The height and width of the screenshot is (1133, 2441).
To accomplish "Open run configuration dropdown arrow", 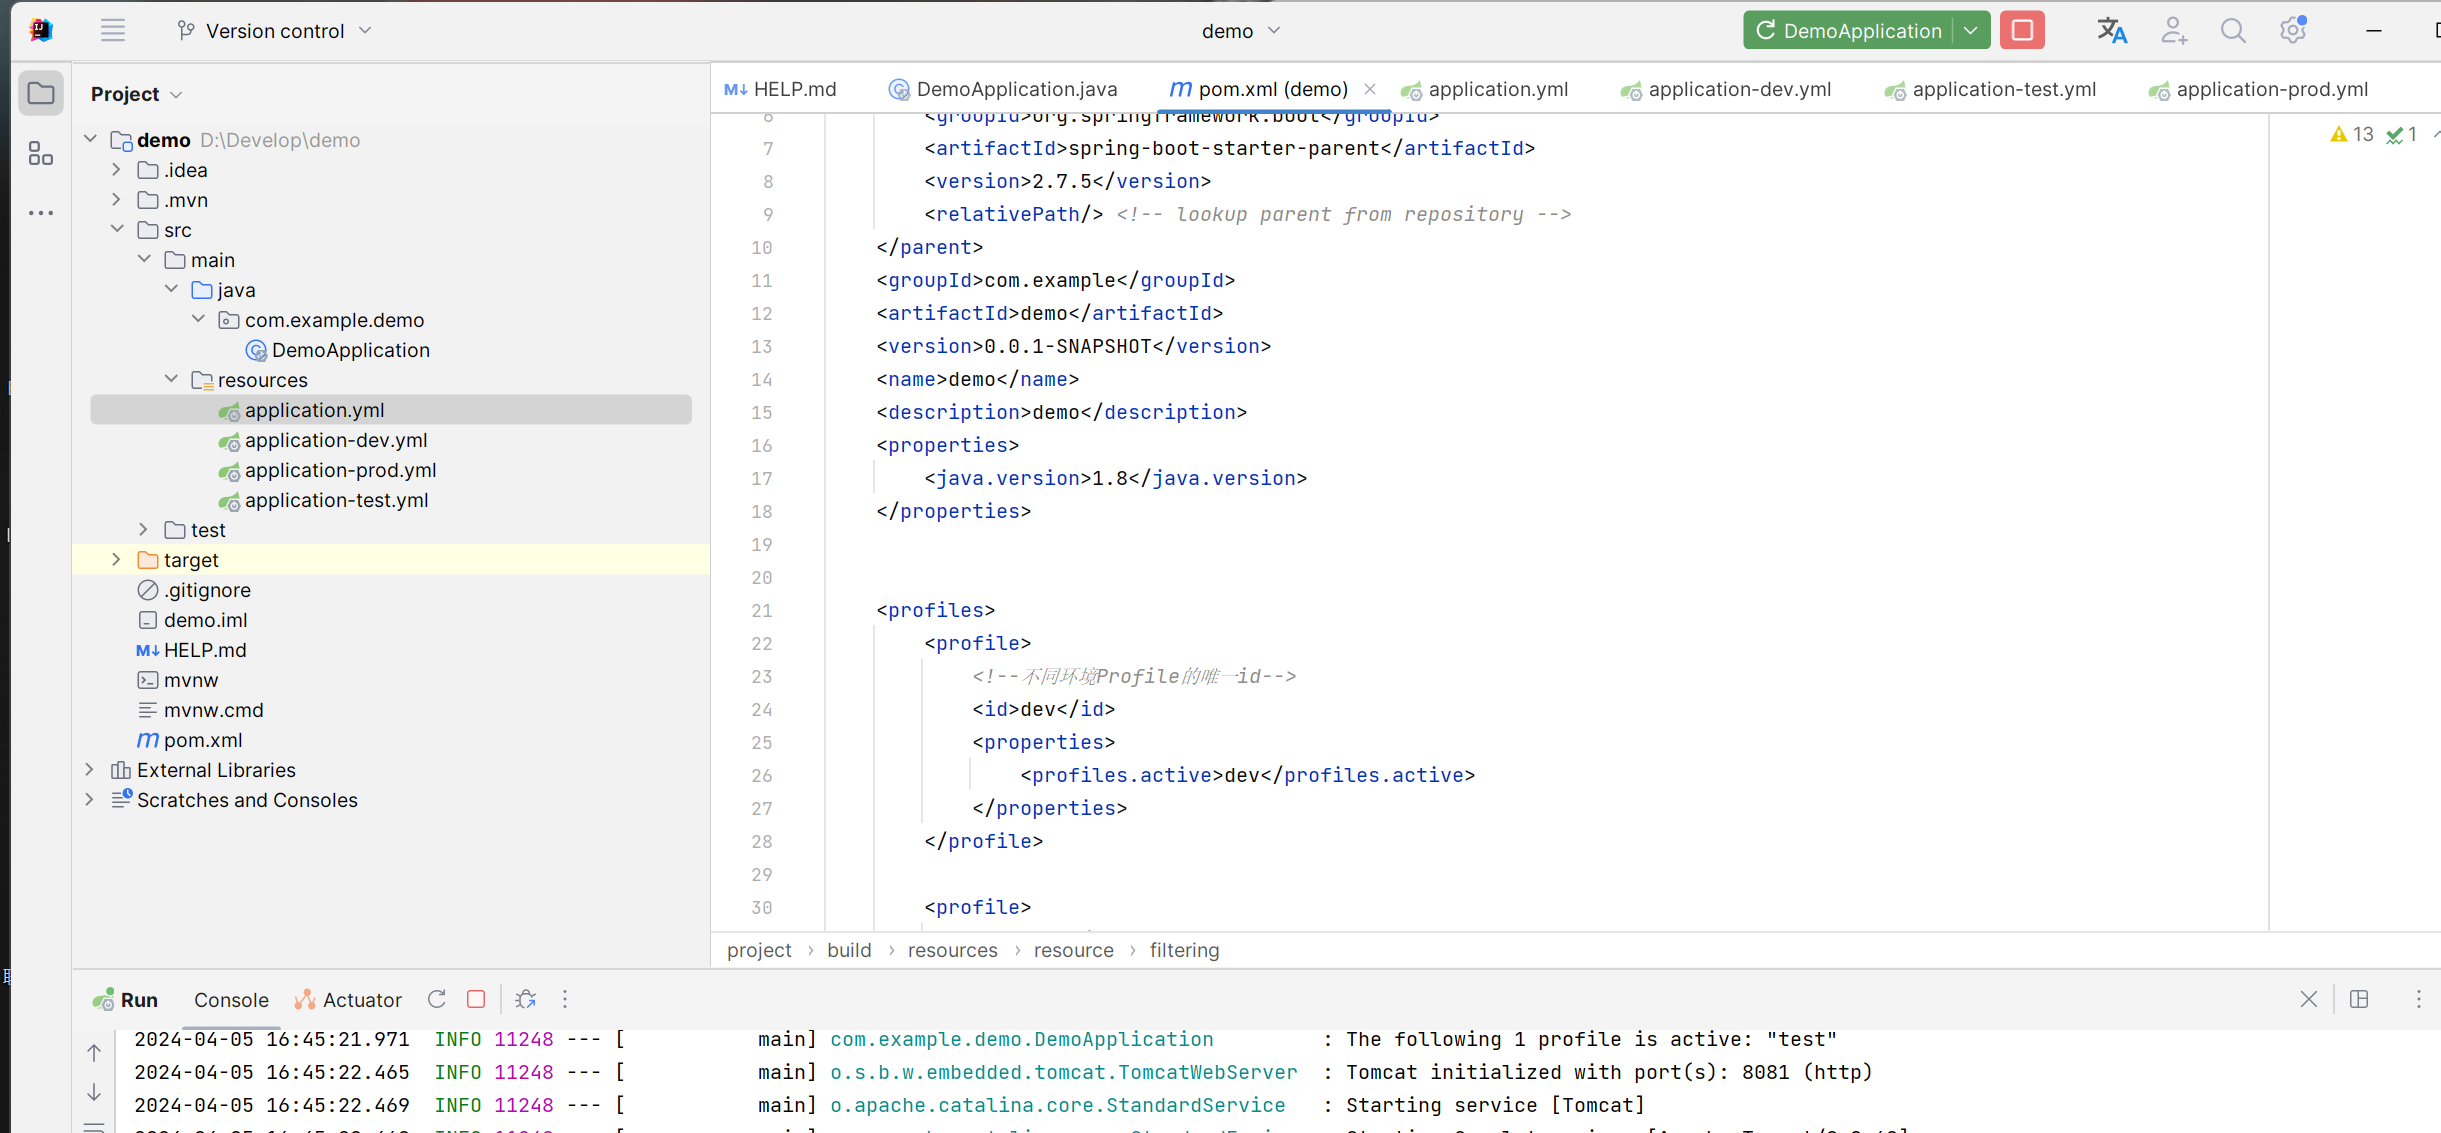I will click(x=1970, y=30).
